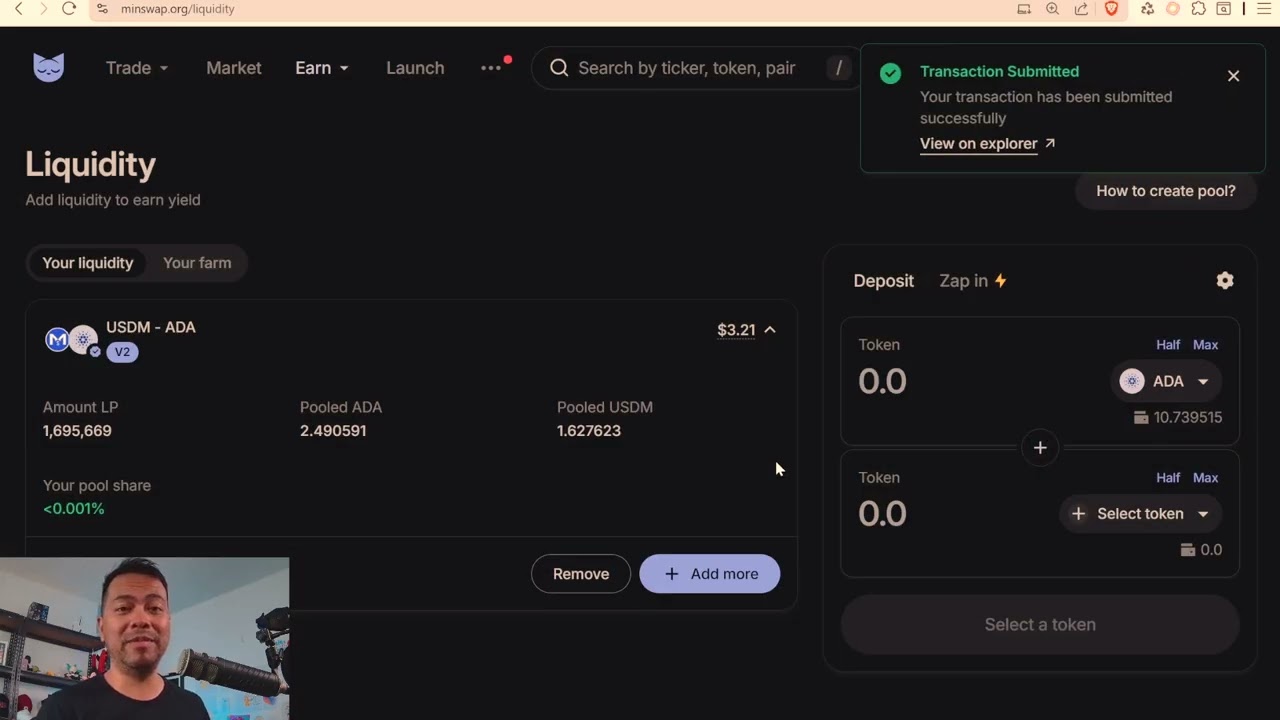
Task: Click the sidebar search panel icon
Action: click(1223, 9)
